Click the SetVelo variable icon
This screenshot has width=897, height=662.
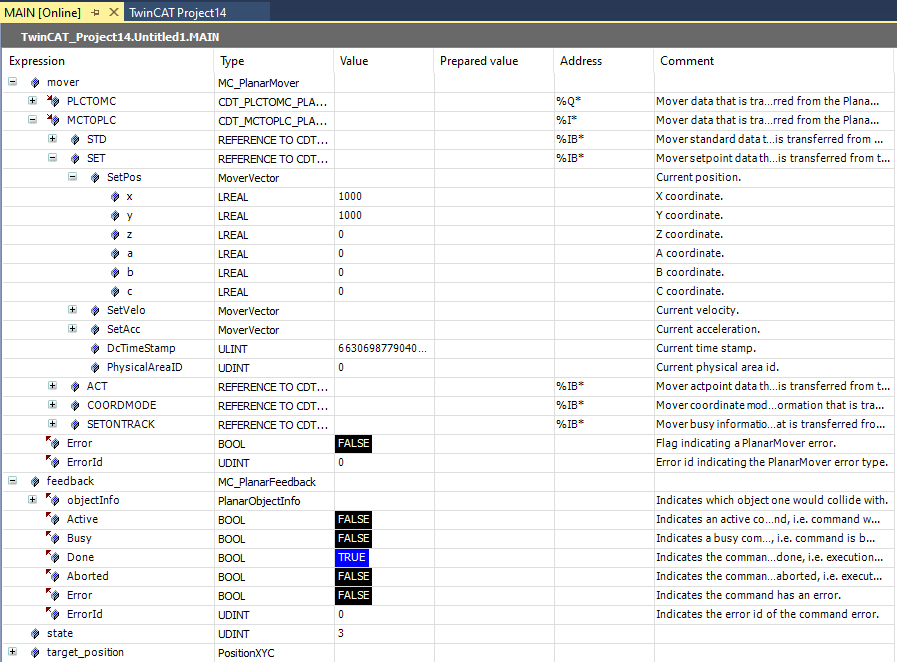pyautogui.click(x=95, y=310)
